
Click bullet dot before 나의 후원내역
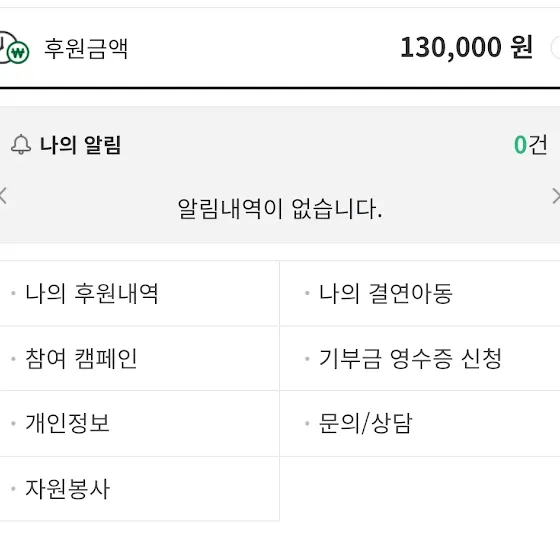(x=14, y=293)
